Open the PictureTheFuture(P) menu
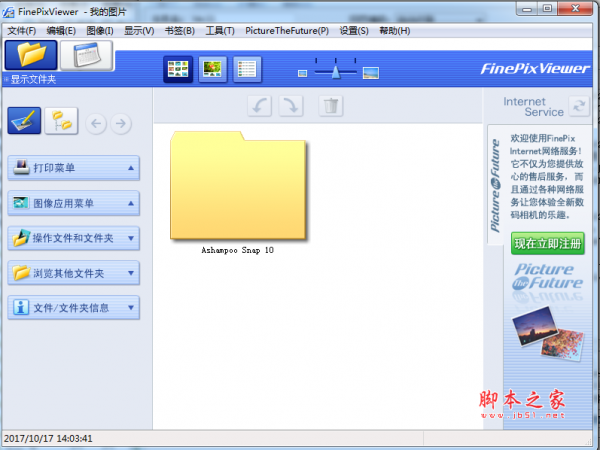The image size is (600, 450). 287,31
